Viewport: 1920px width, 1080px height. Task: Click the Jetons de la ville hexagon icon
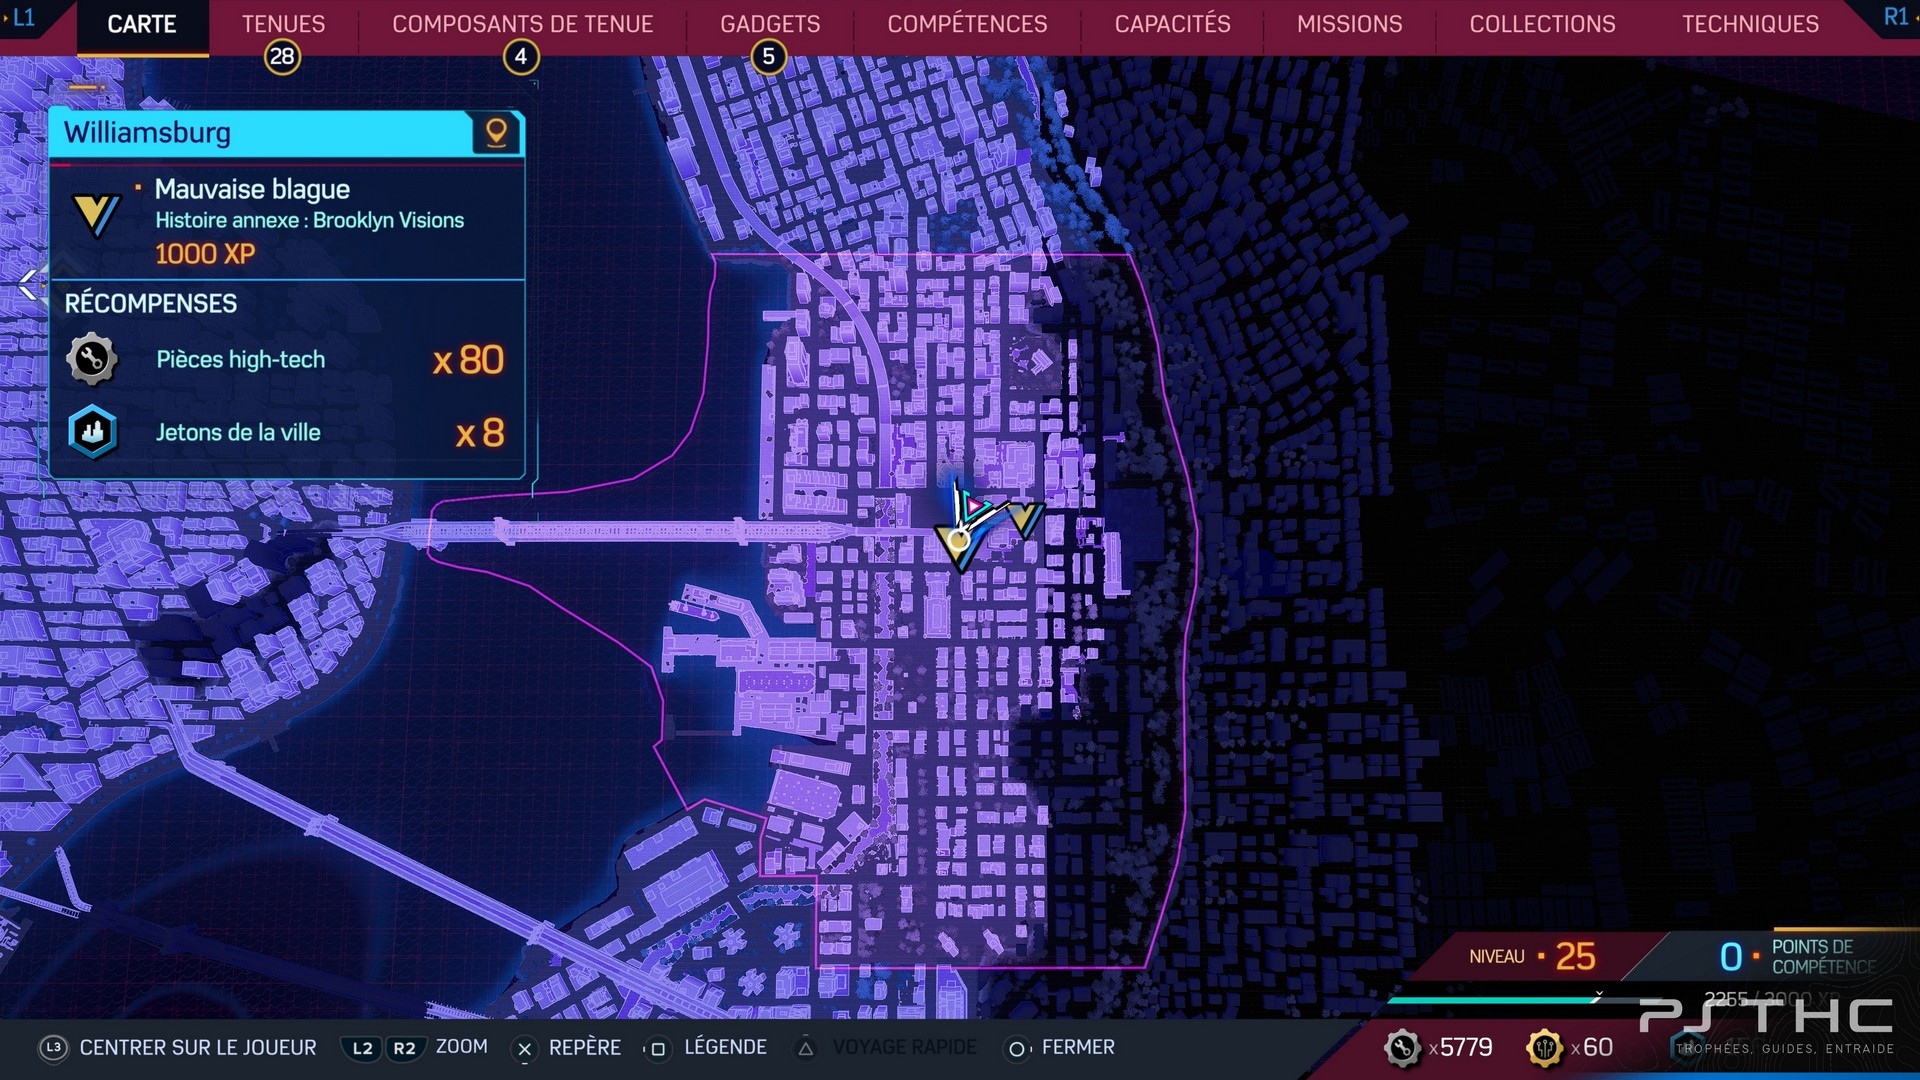pos(92,432)
